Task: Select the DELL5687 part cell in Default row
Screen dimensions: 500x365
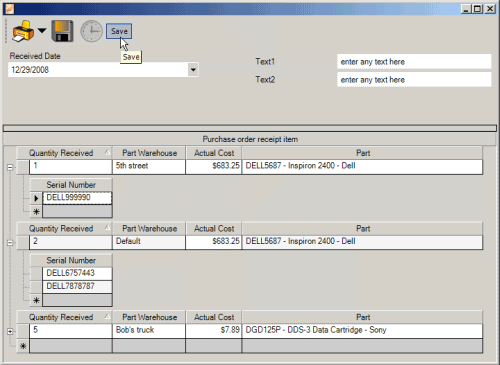Action: (362, 242)
